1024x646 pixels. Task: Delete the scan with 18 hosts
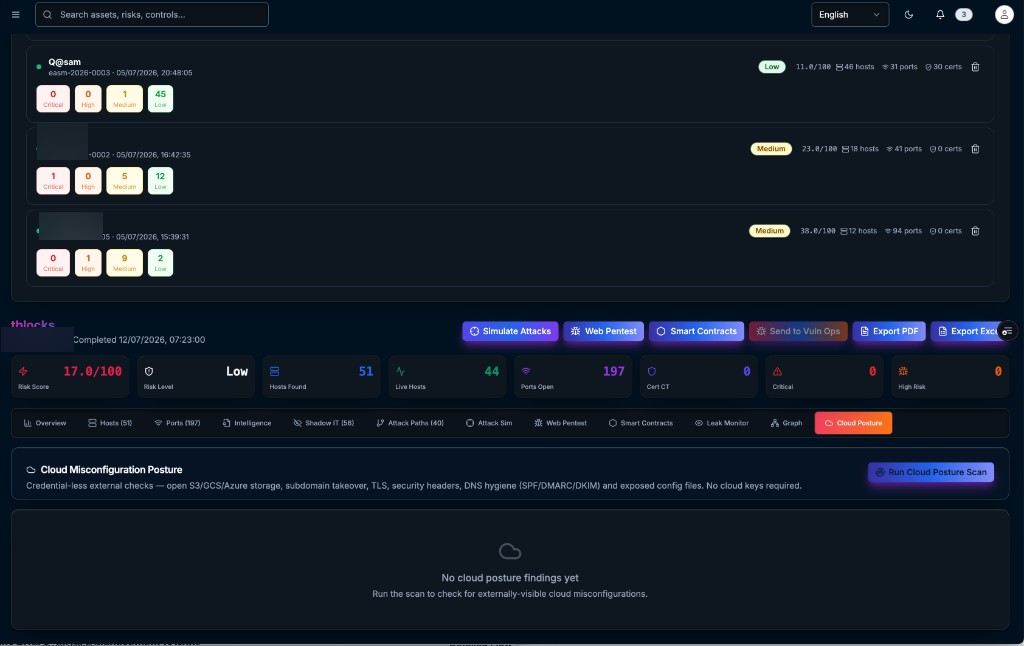coord(975,149)
